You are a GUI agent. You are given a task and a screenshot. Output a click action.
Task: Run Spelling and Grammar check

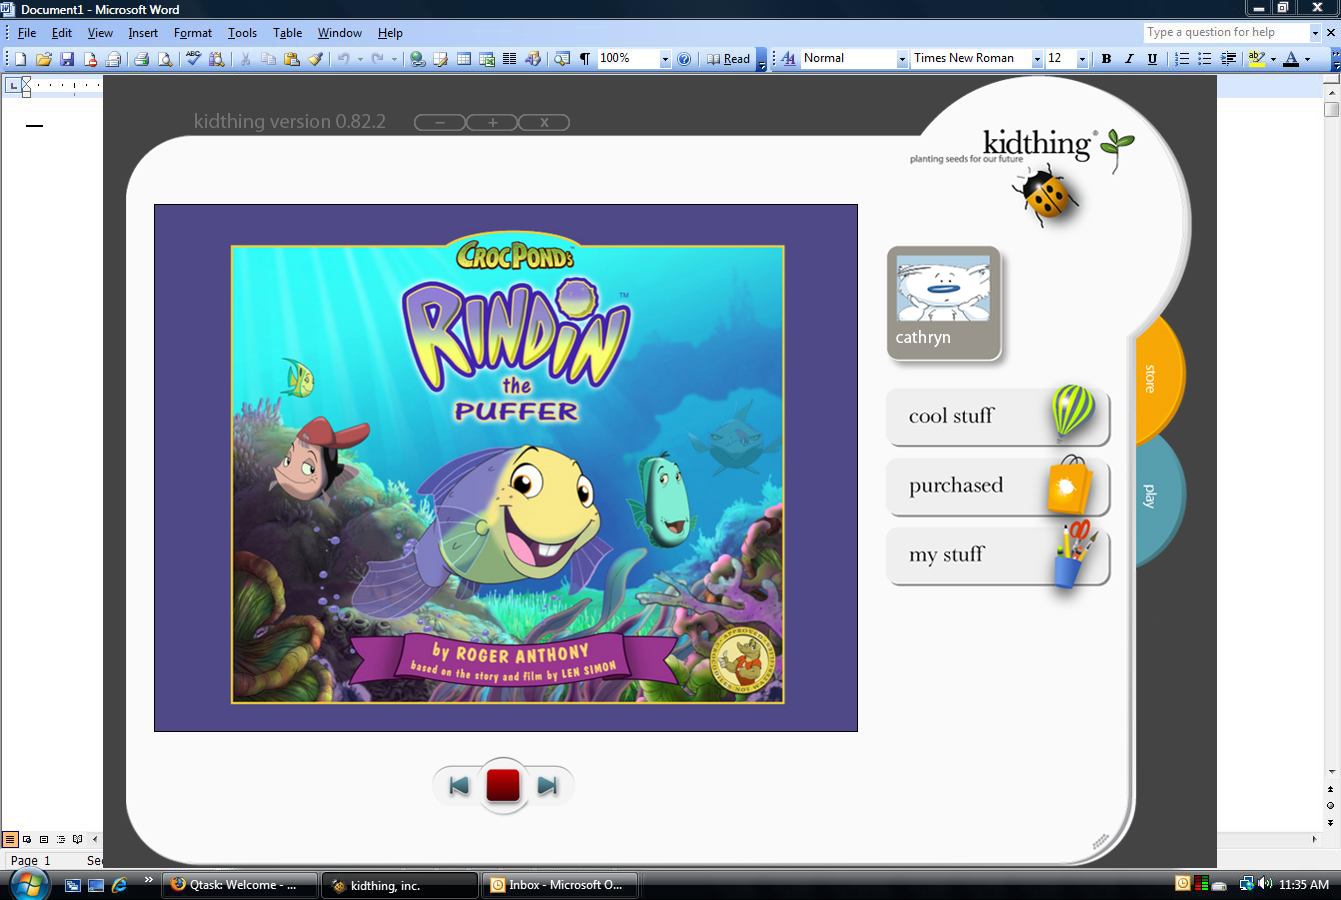click(193, 59)
